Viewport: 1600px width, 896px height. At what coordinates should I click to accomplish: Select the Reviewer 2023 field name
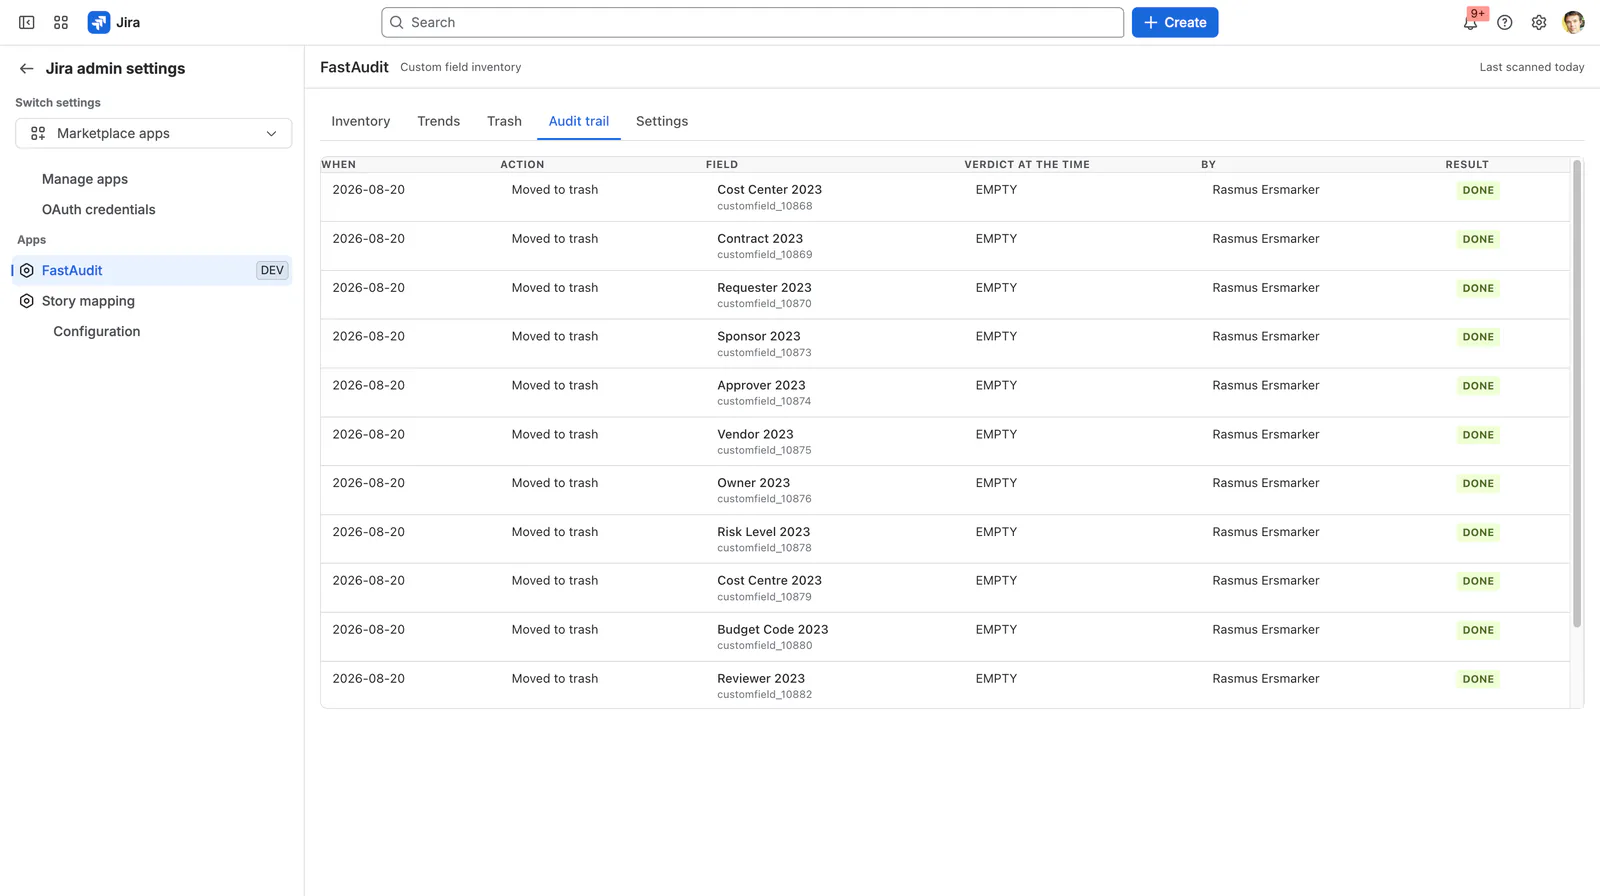coord(761,678)
